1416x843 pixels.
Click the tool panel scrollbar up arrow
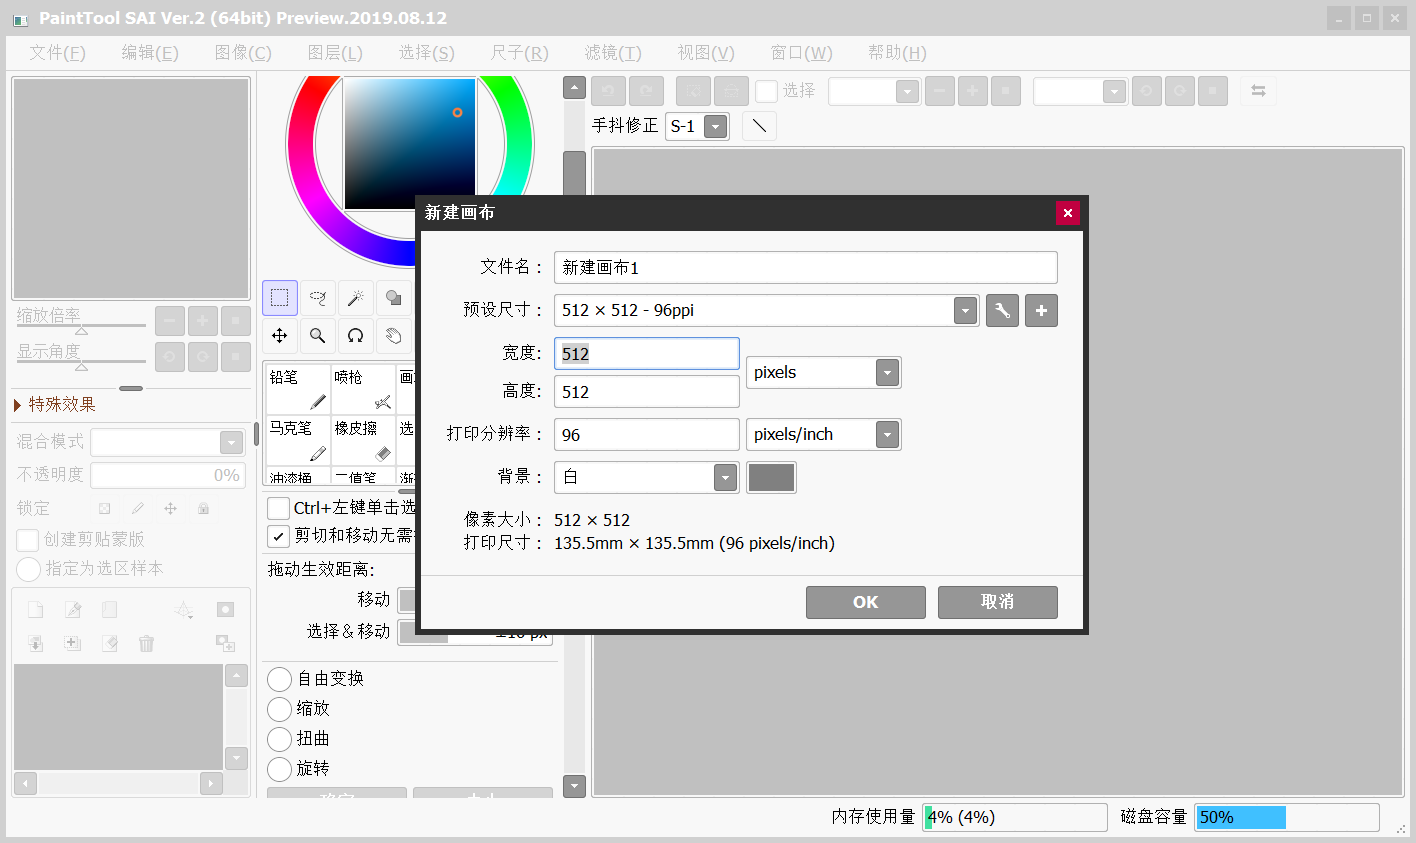(574, 88)
